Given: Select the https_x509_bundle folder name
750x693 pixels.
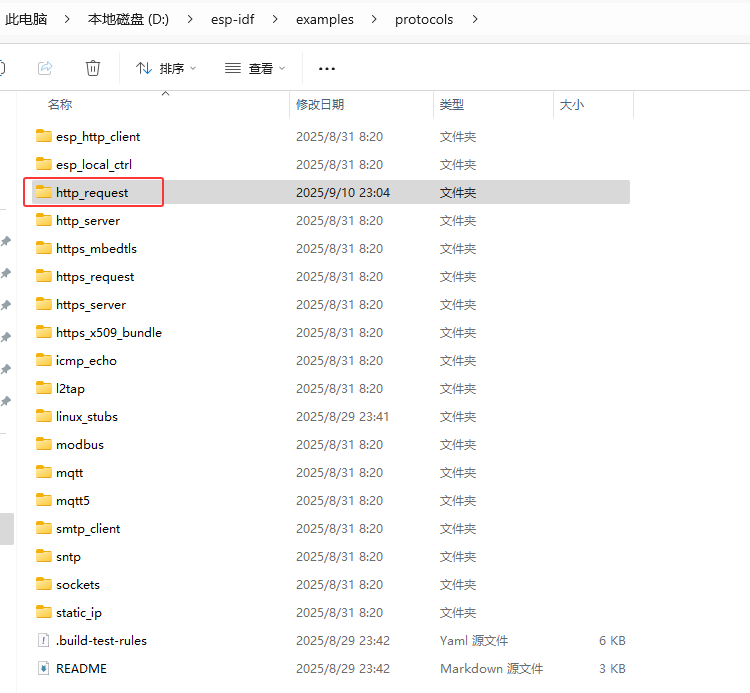Looking at the screenshot, I should coord(109,332).
